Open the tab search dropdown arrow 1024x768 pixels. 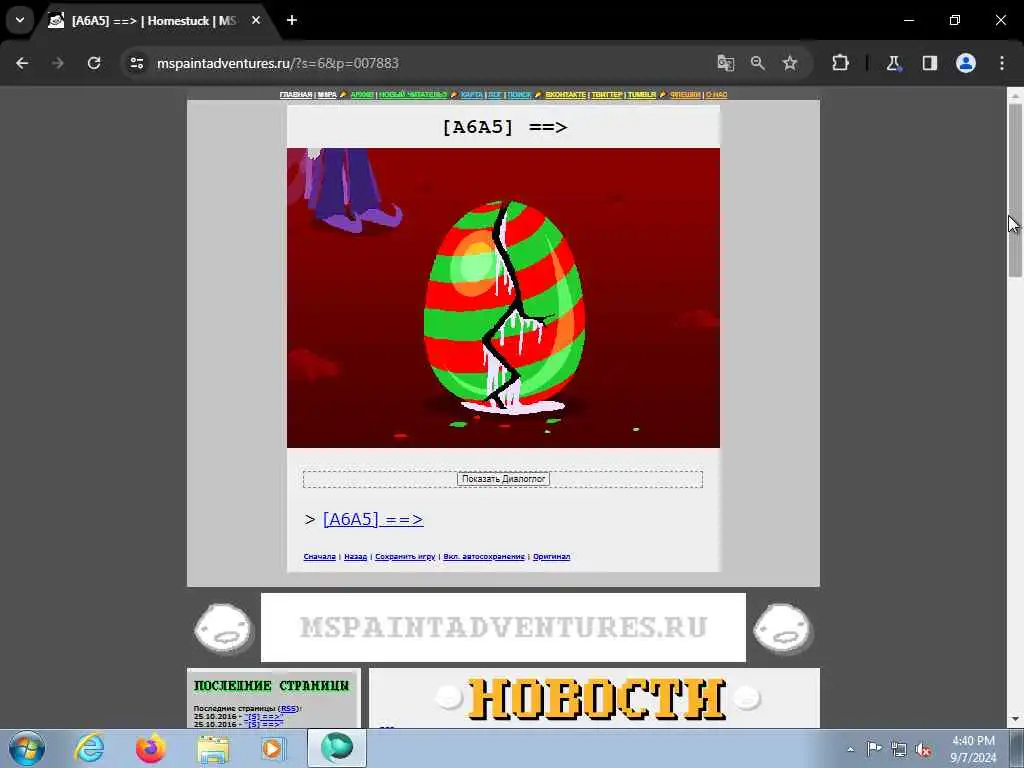click(20, 20)
